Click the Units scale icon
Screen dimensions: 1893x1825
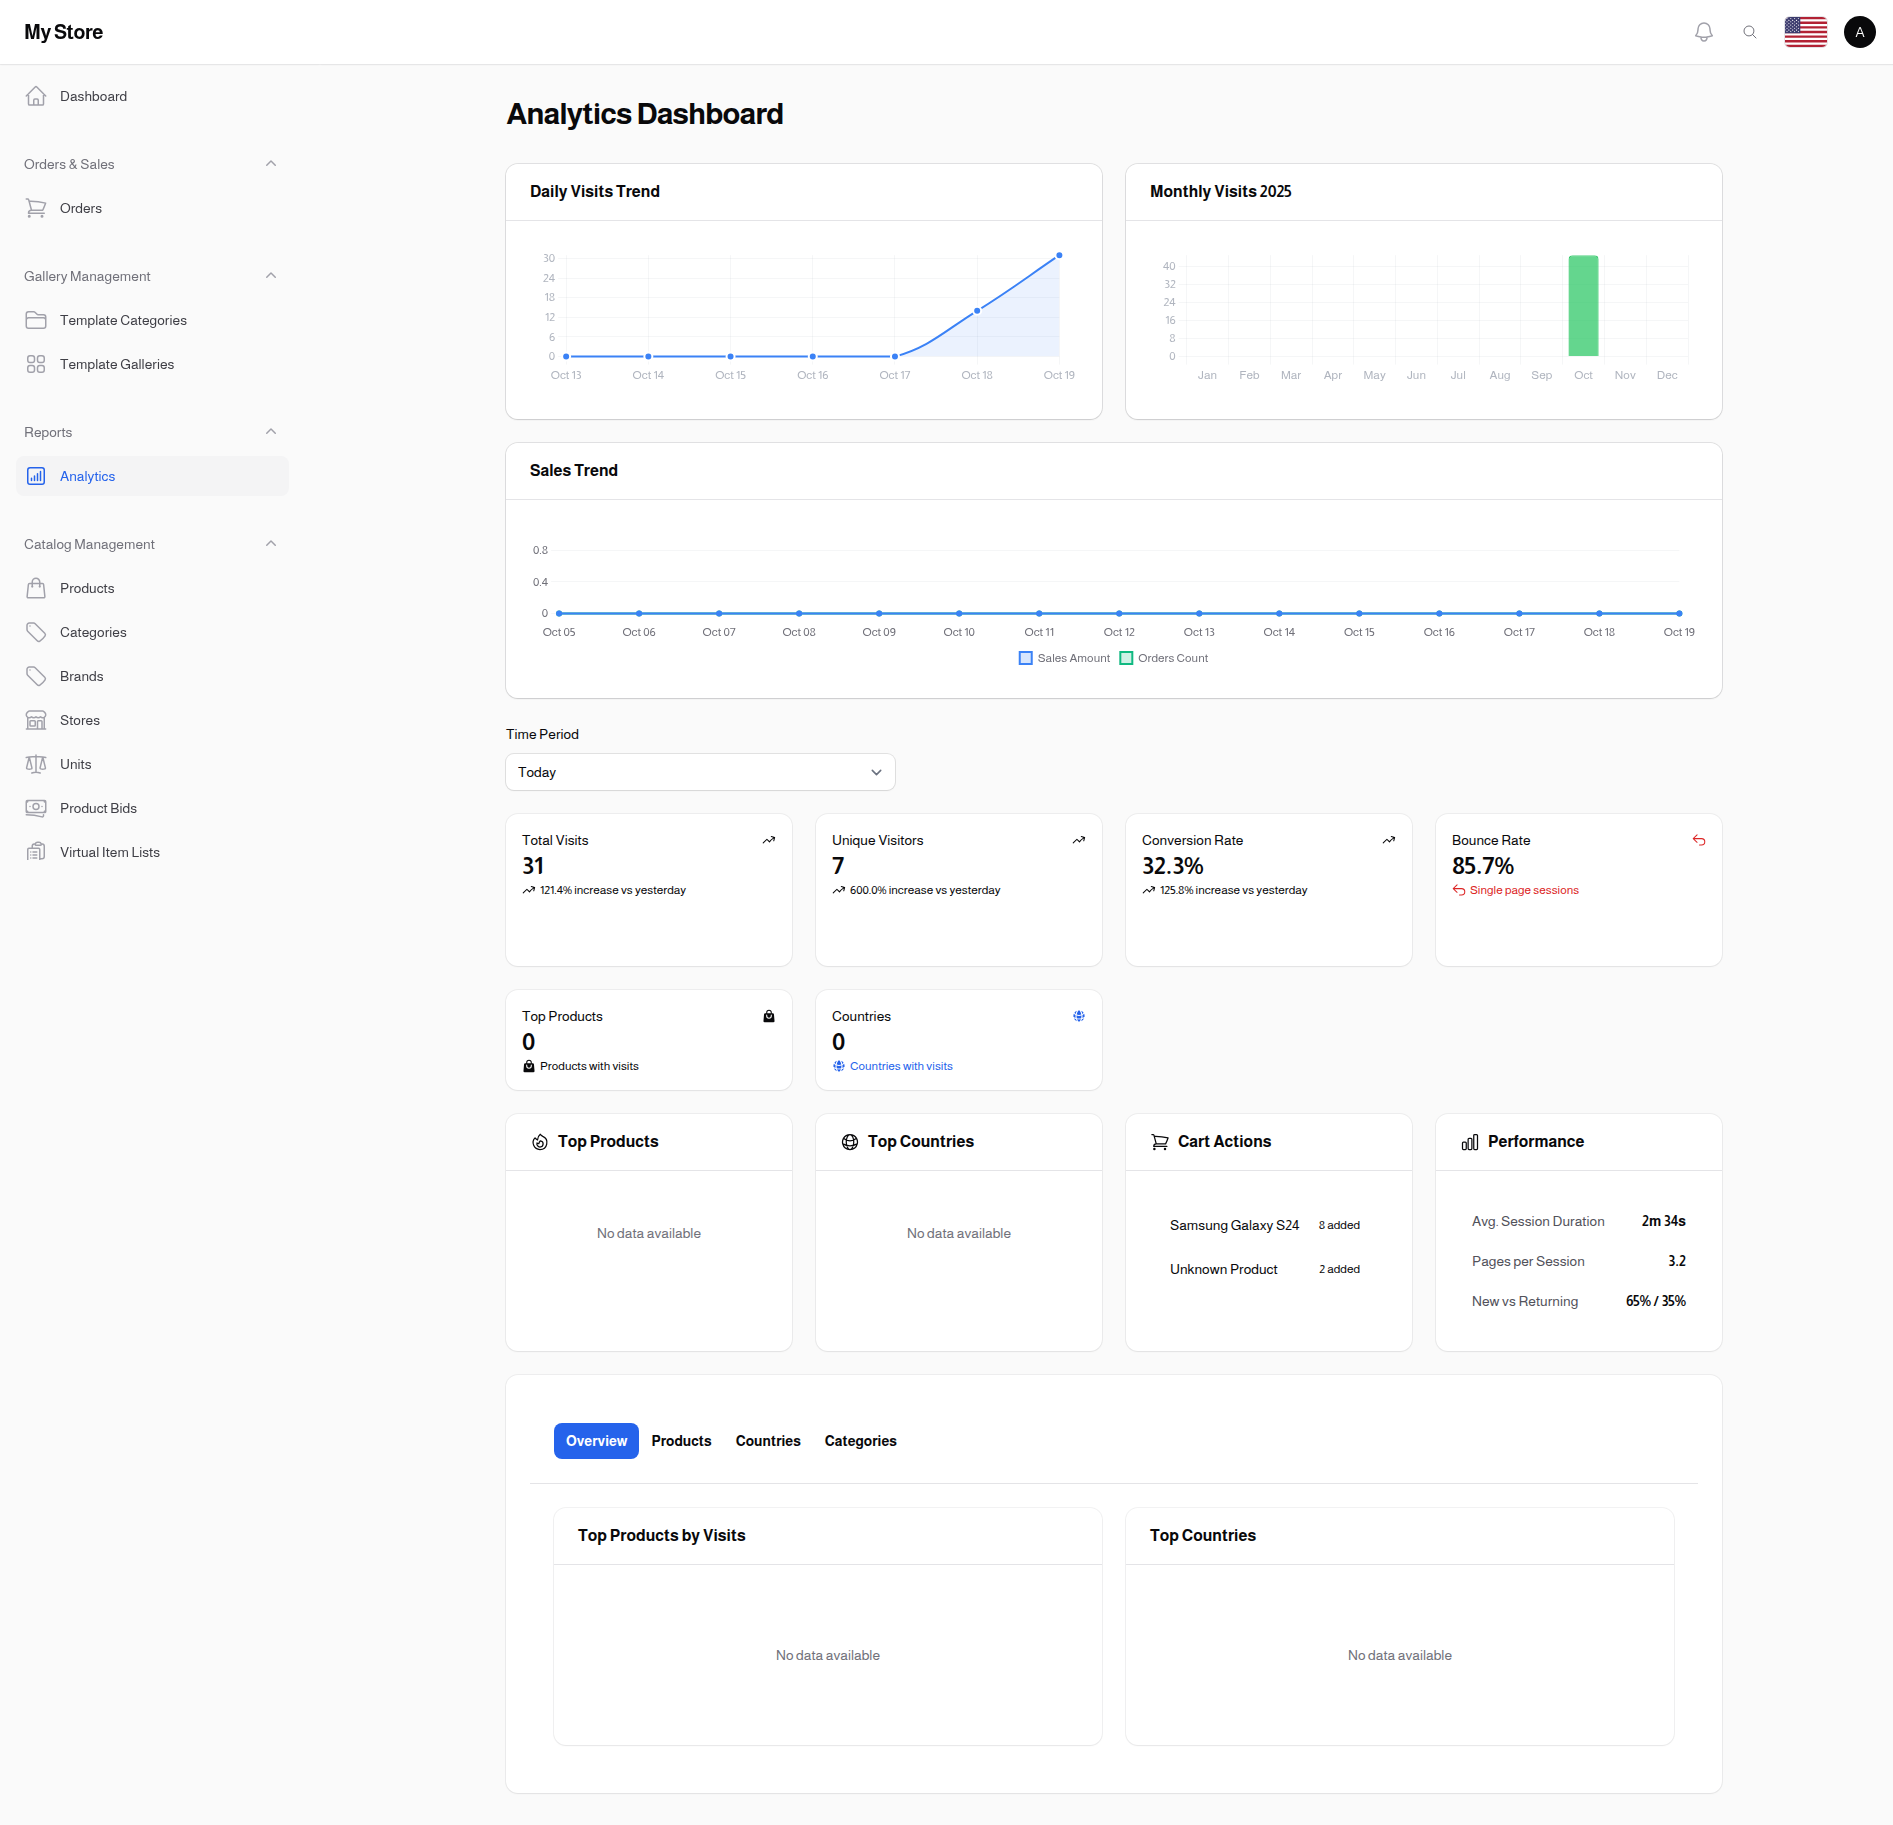click(x=36, y=764)
